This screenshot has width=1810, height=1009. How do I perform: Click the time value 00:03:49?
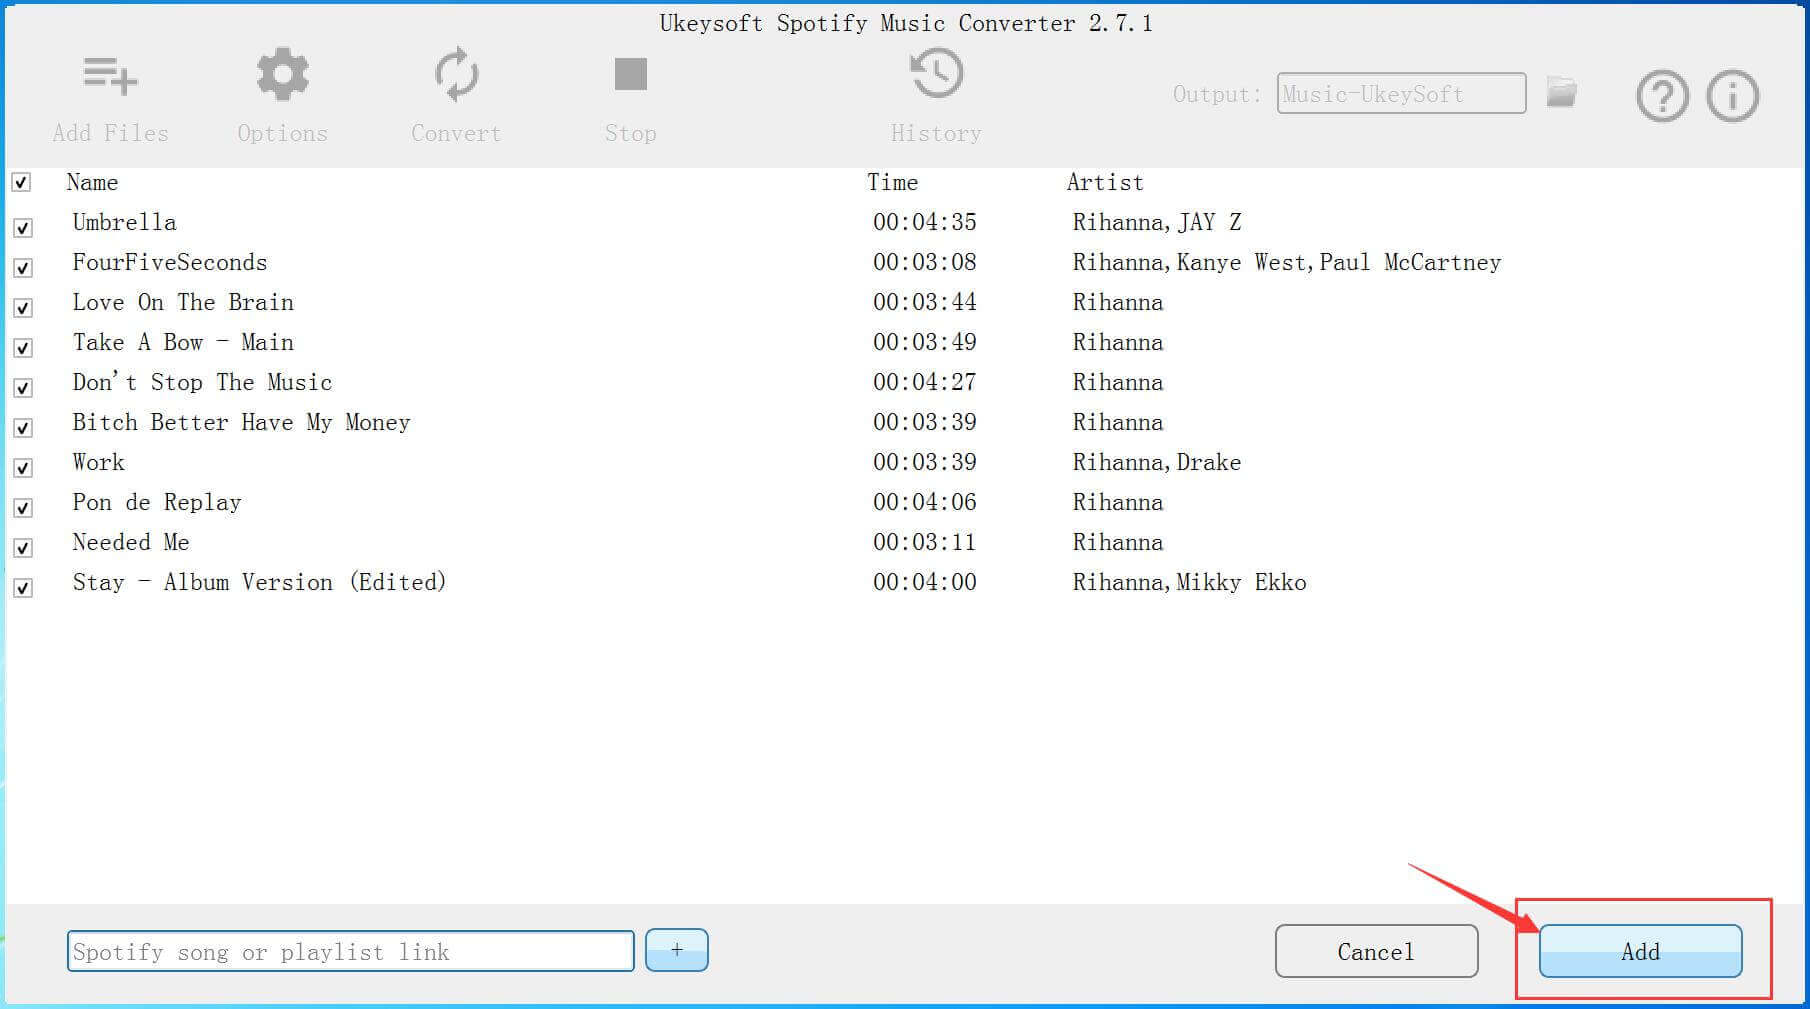click(925, 342)
